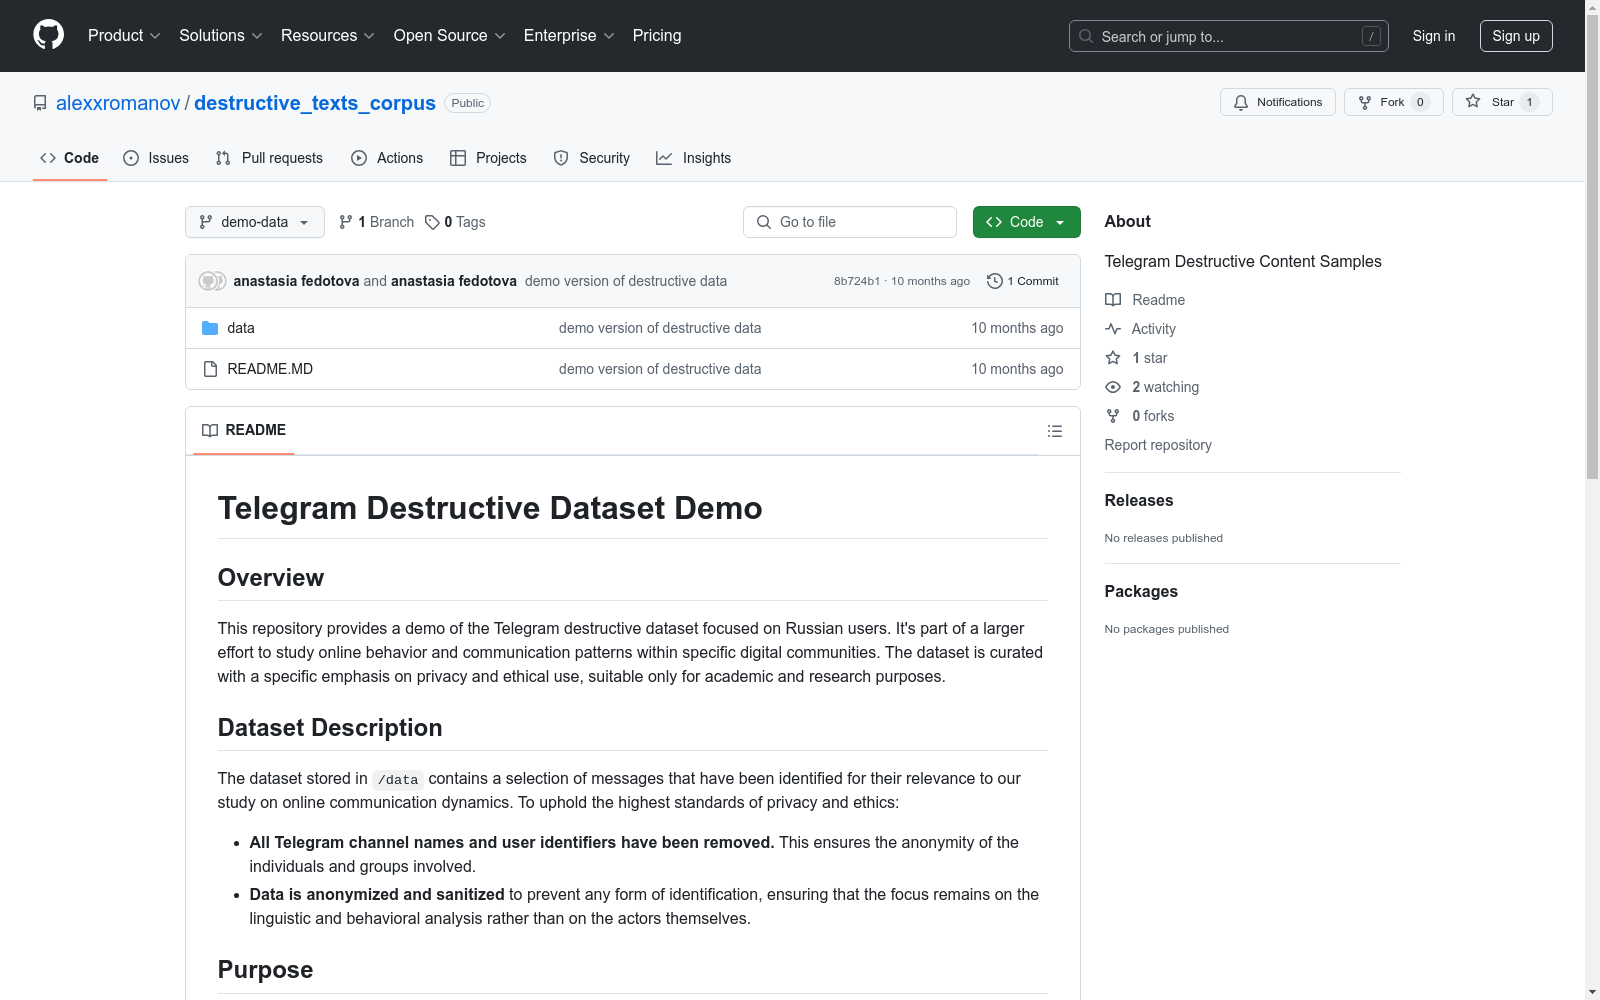Open the destructive_texts_corpus repository link

click(x=315, y=103)
